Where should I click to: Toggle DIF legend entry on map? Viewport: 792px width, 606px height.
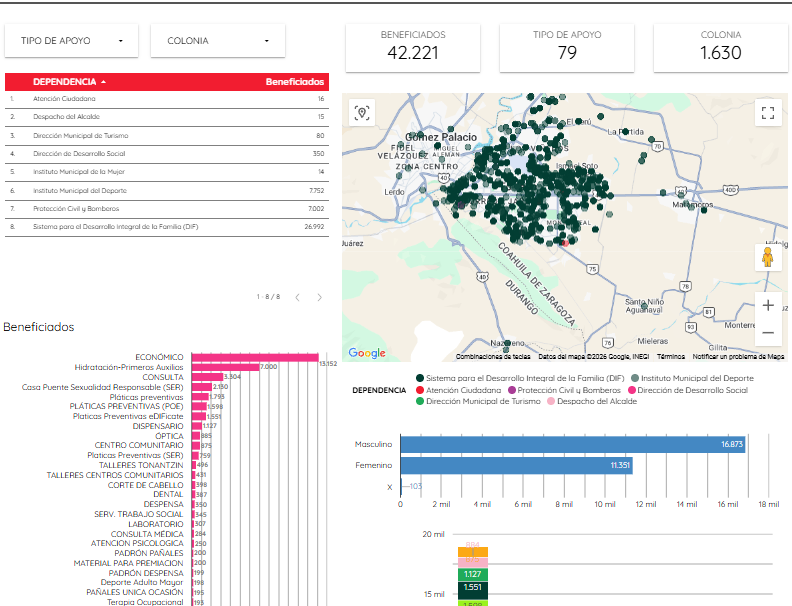[520, 378]
